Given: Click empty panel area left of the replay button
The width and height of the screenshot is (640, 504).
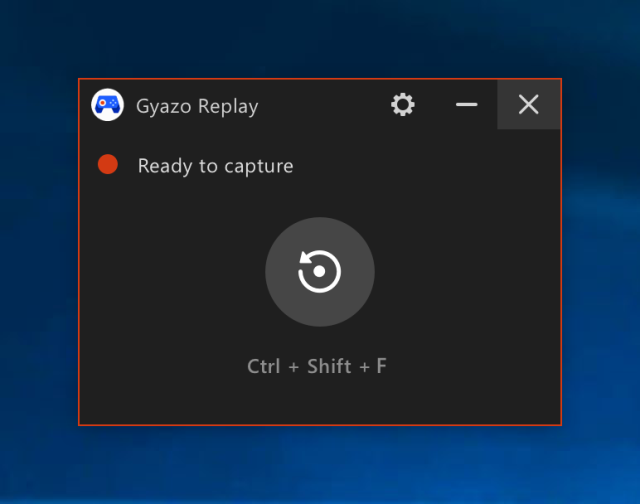Looking at the screenshot, I should (170, 272).
